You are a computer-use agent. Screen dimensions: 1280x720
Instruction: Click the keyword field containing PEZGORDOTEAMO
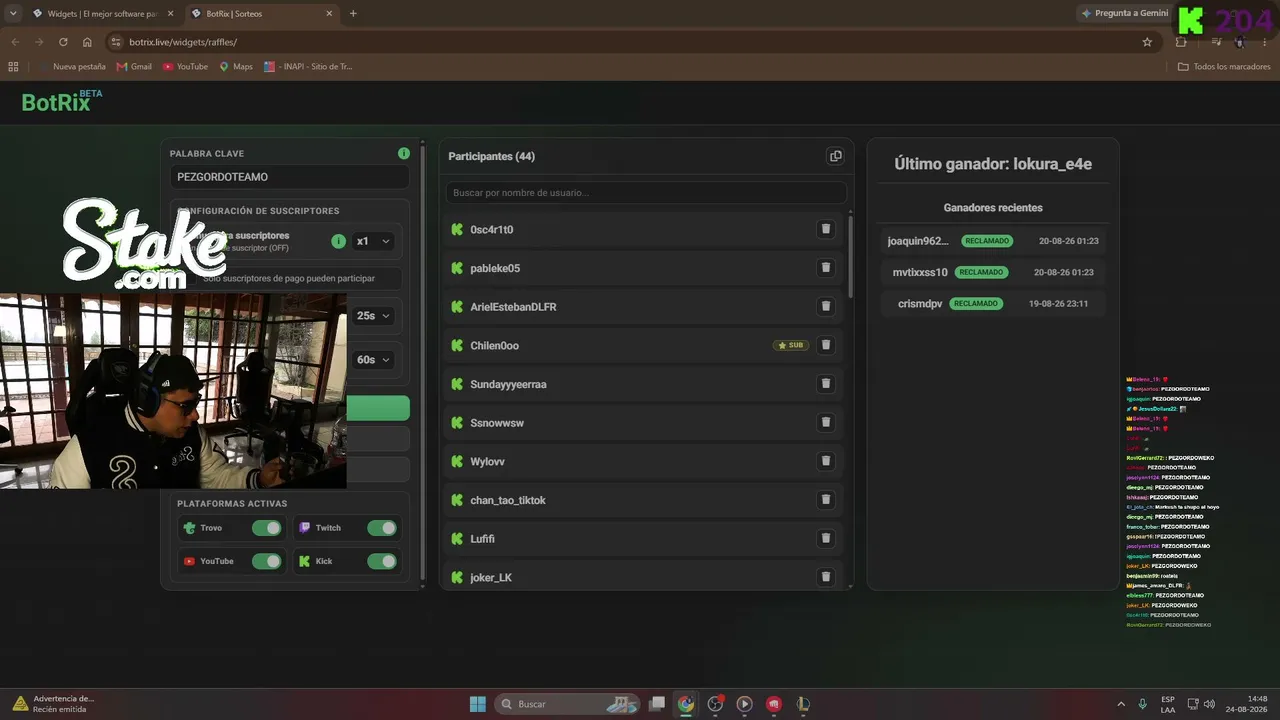click(289, 177)
